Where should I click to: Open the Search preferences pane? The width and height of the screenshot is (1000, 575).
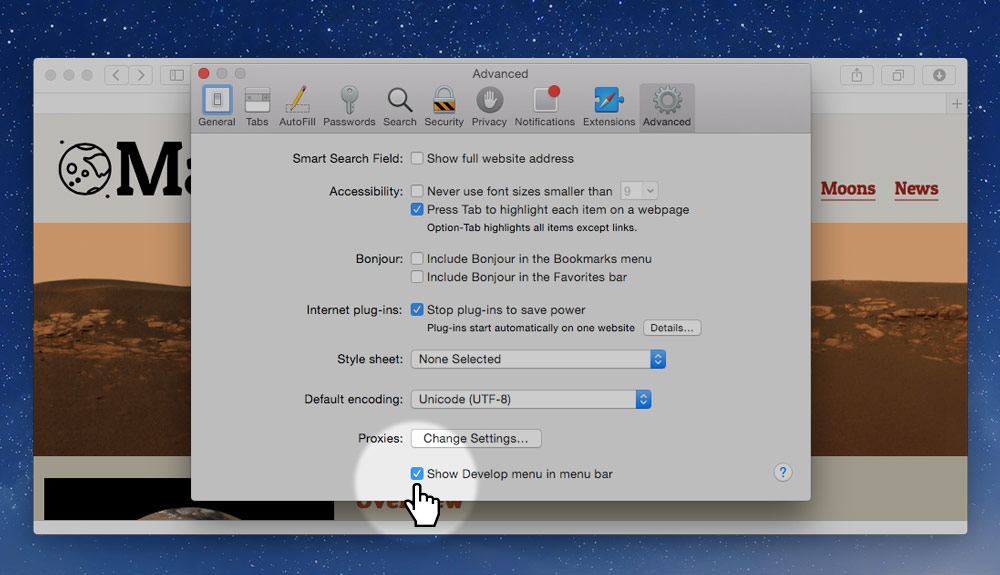click(x=400, y=107)
